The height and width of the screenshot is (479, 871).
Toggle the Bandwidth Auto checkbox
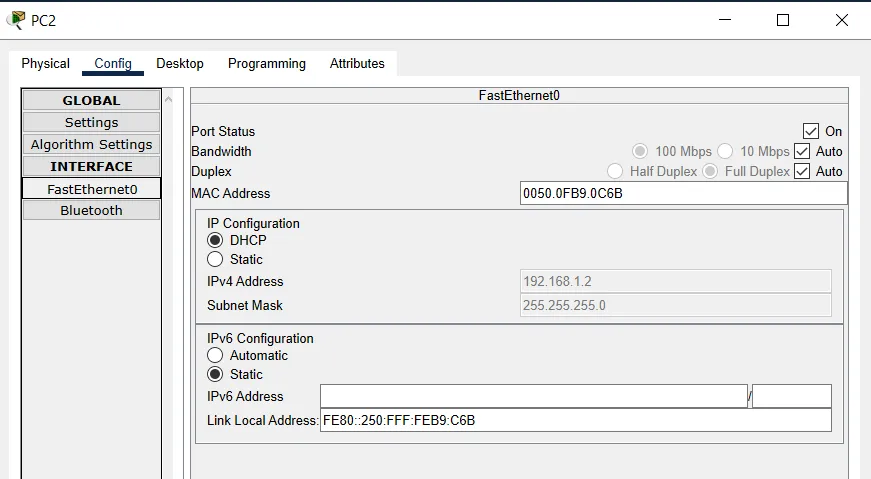(x=802, y=151)
